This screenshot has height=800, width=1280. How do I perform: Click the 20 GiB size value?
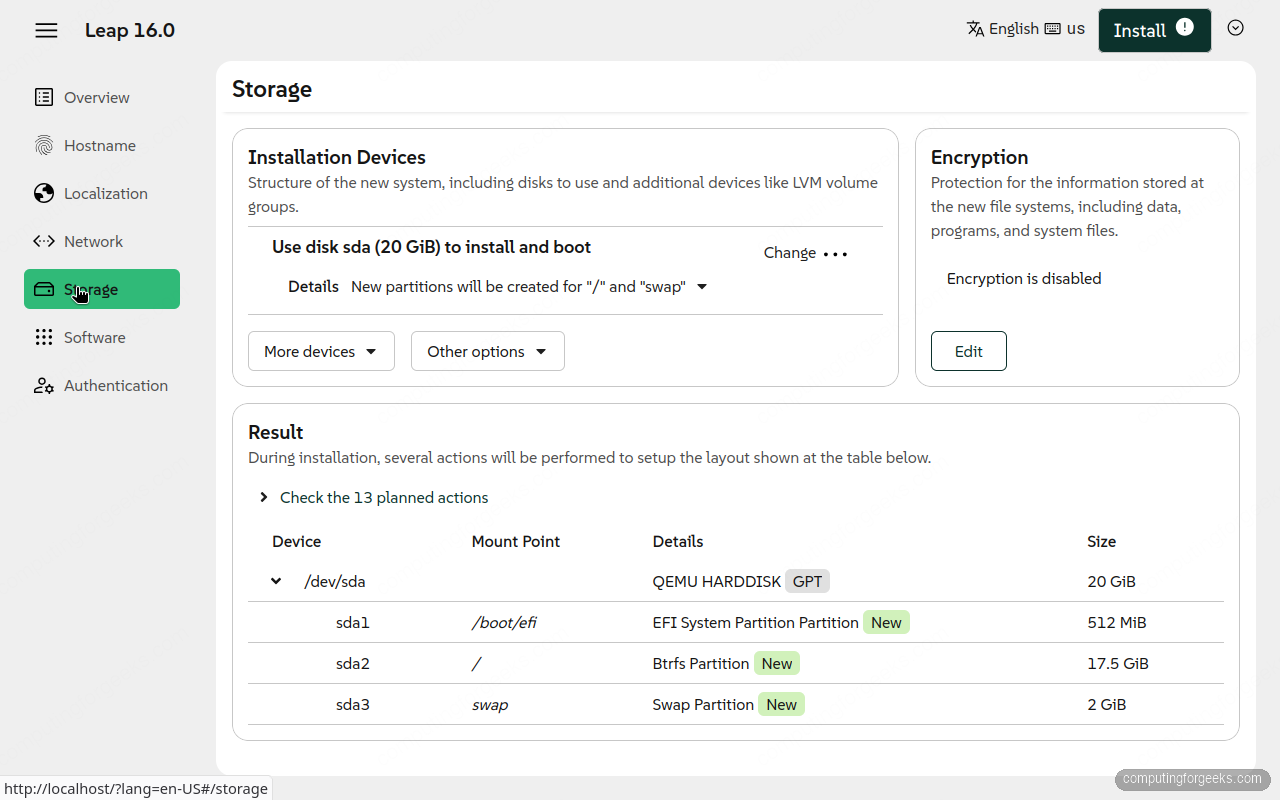pyautogui.click(x=1112, y=581)
